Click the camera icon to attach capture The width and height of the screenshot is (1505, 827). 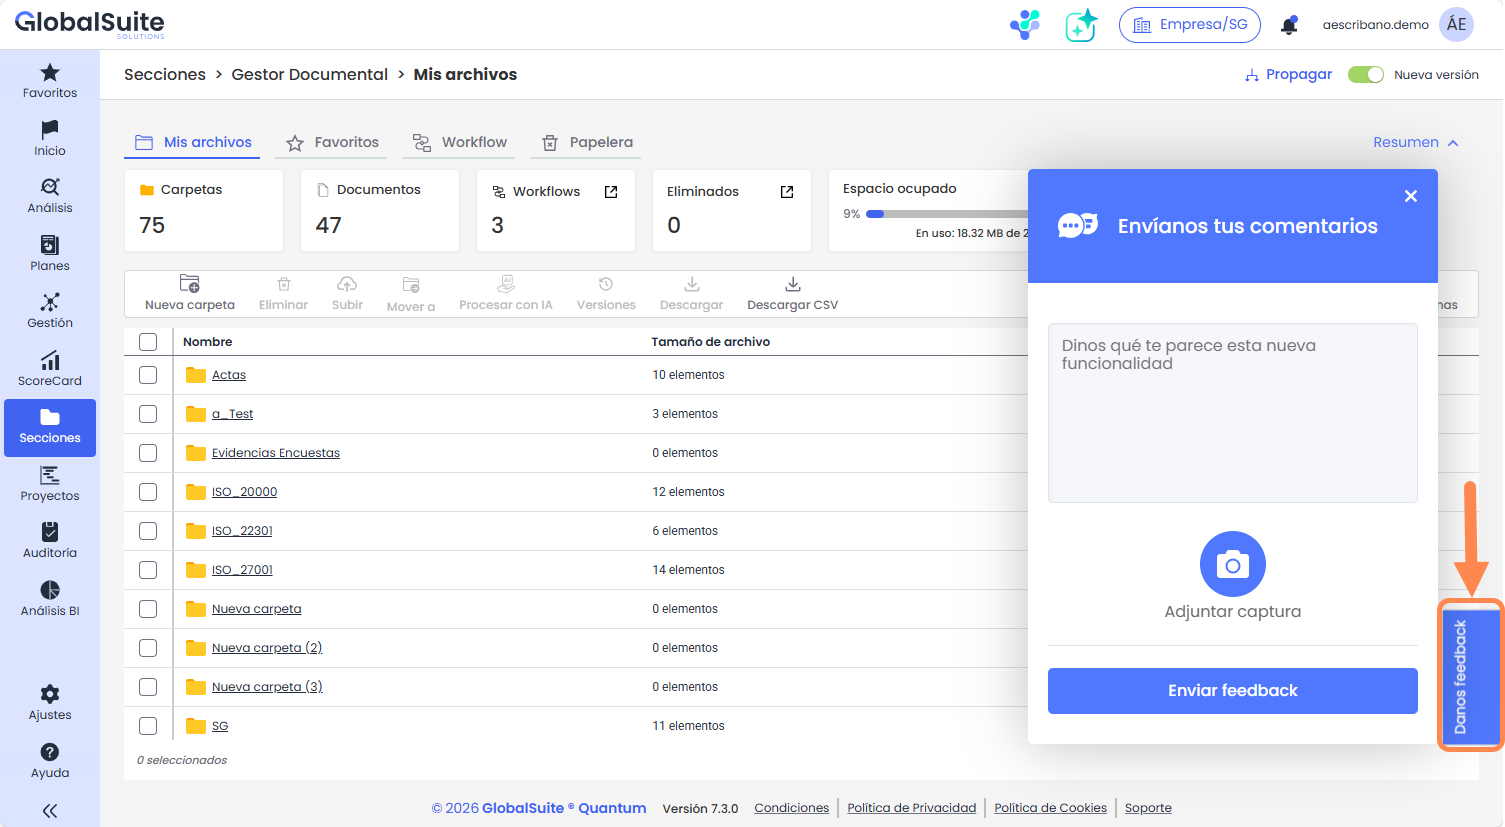(1232, 564)
